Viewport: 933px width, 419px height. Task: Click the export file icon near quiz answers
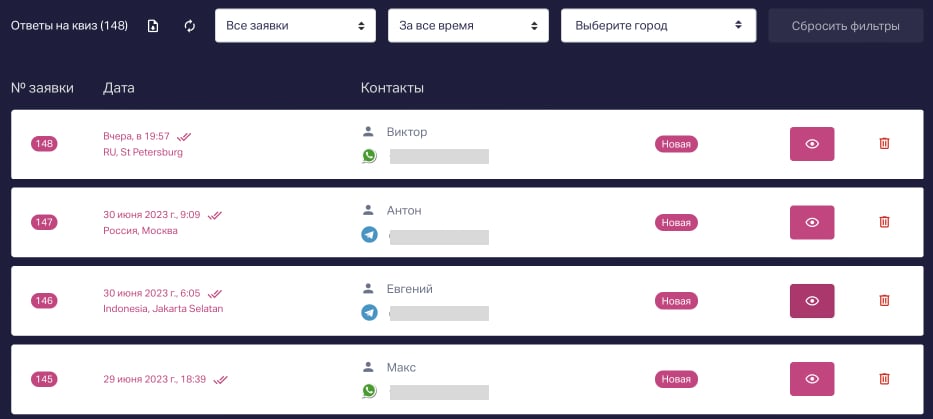[153, 26]
